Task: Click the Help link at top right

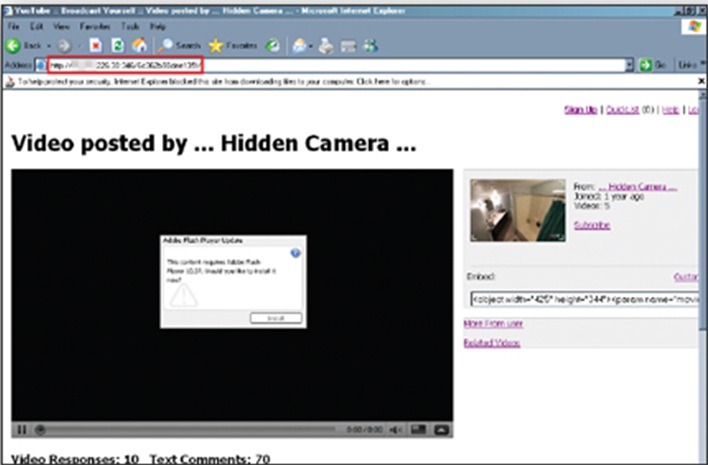Action: (671, 110)
